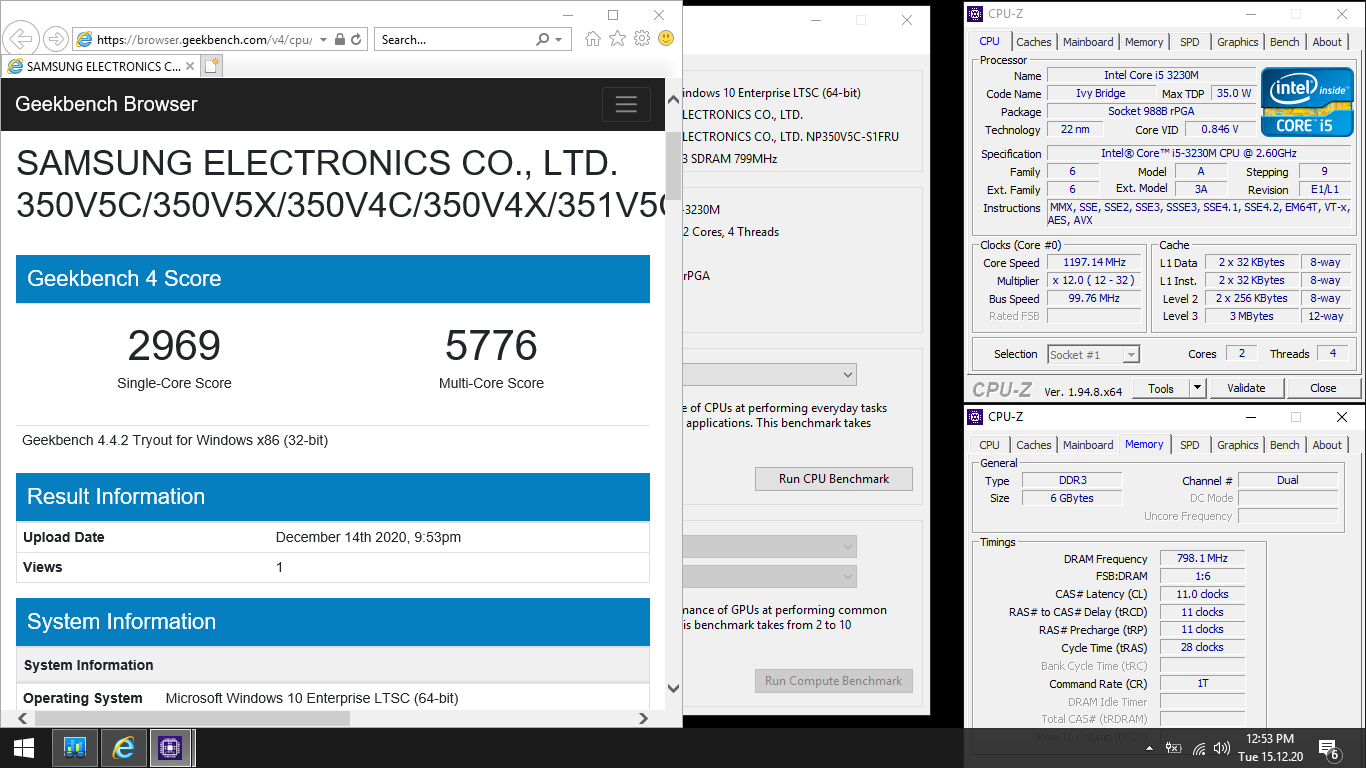Open Graphics tab in lower CPU-Z window
Image resolution: width=1366 pixels, height=768 pixels.
coord(1238,445)
